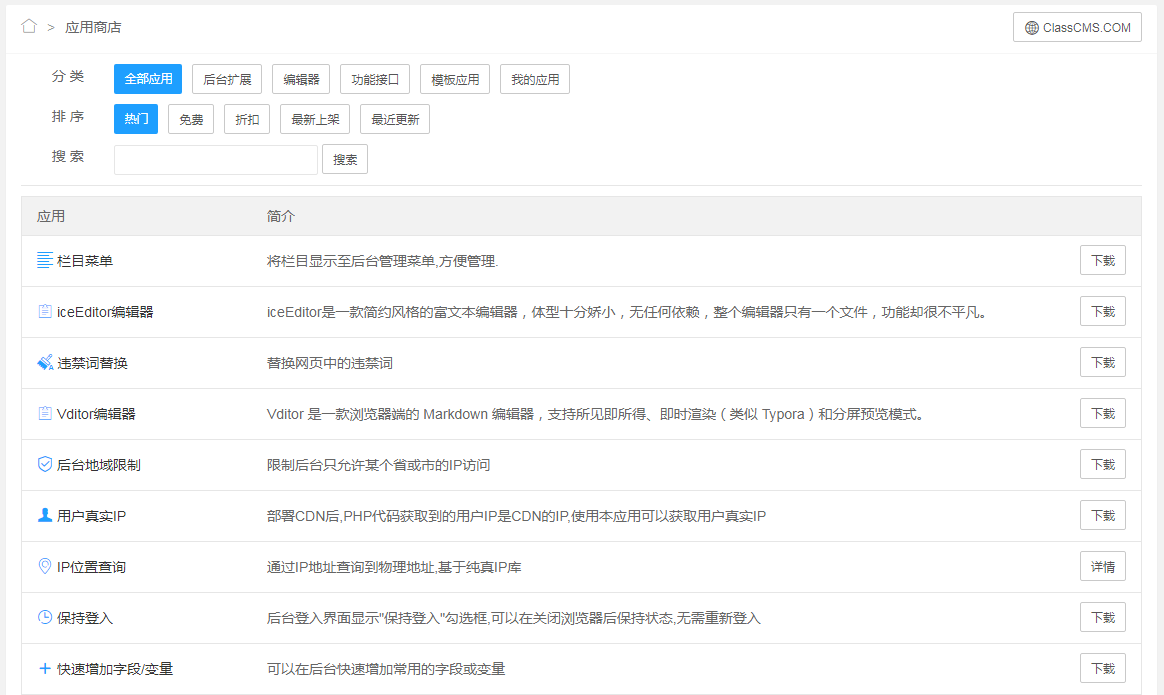
Task: Download the 保持登入 app
Action: click(x=1102, y=617)
